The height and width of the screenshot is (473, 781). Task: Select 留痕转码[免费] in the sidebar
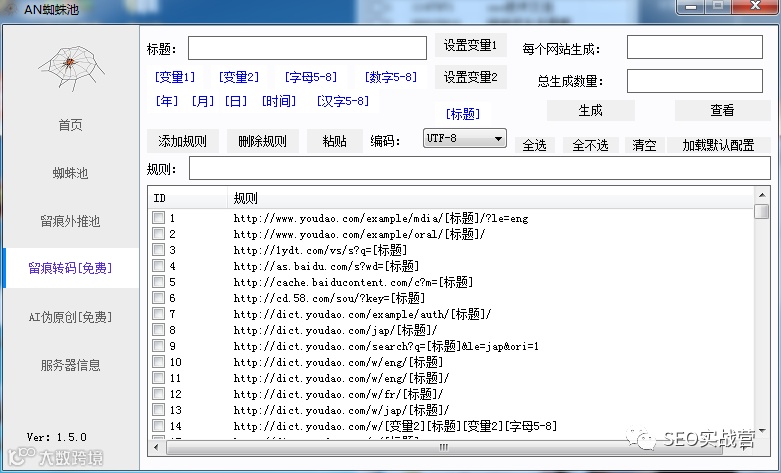(70, 268)
